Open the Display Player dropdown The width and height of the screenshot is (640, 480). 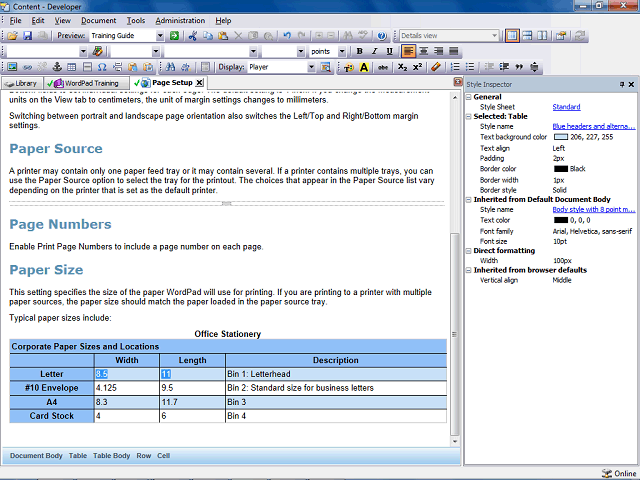pos(311,67)
